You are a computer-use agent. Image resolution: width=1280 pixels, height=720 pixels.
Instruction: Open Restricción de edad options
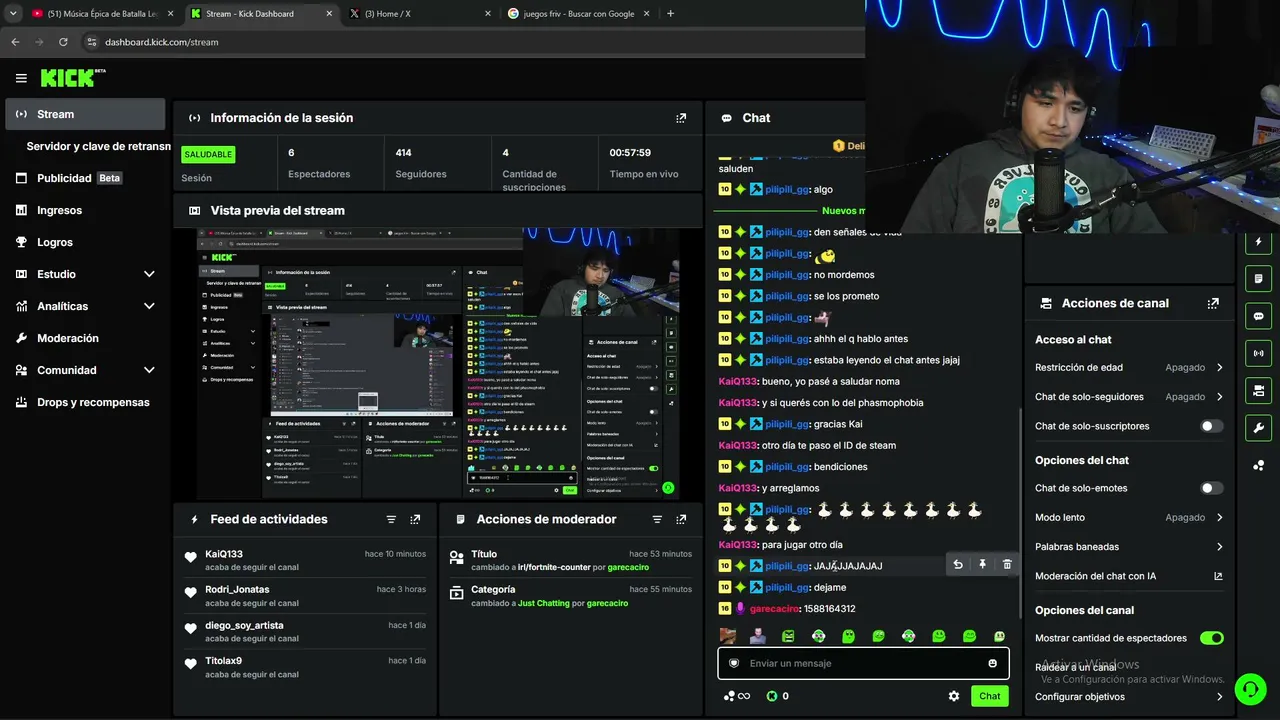coord(1129,368)
